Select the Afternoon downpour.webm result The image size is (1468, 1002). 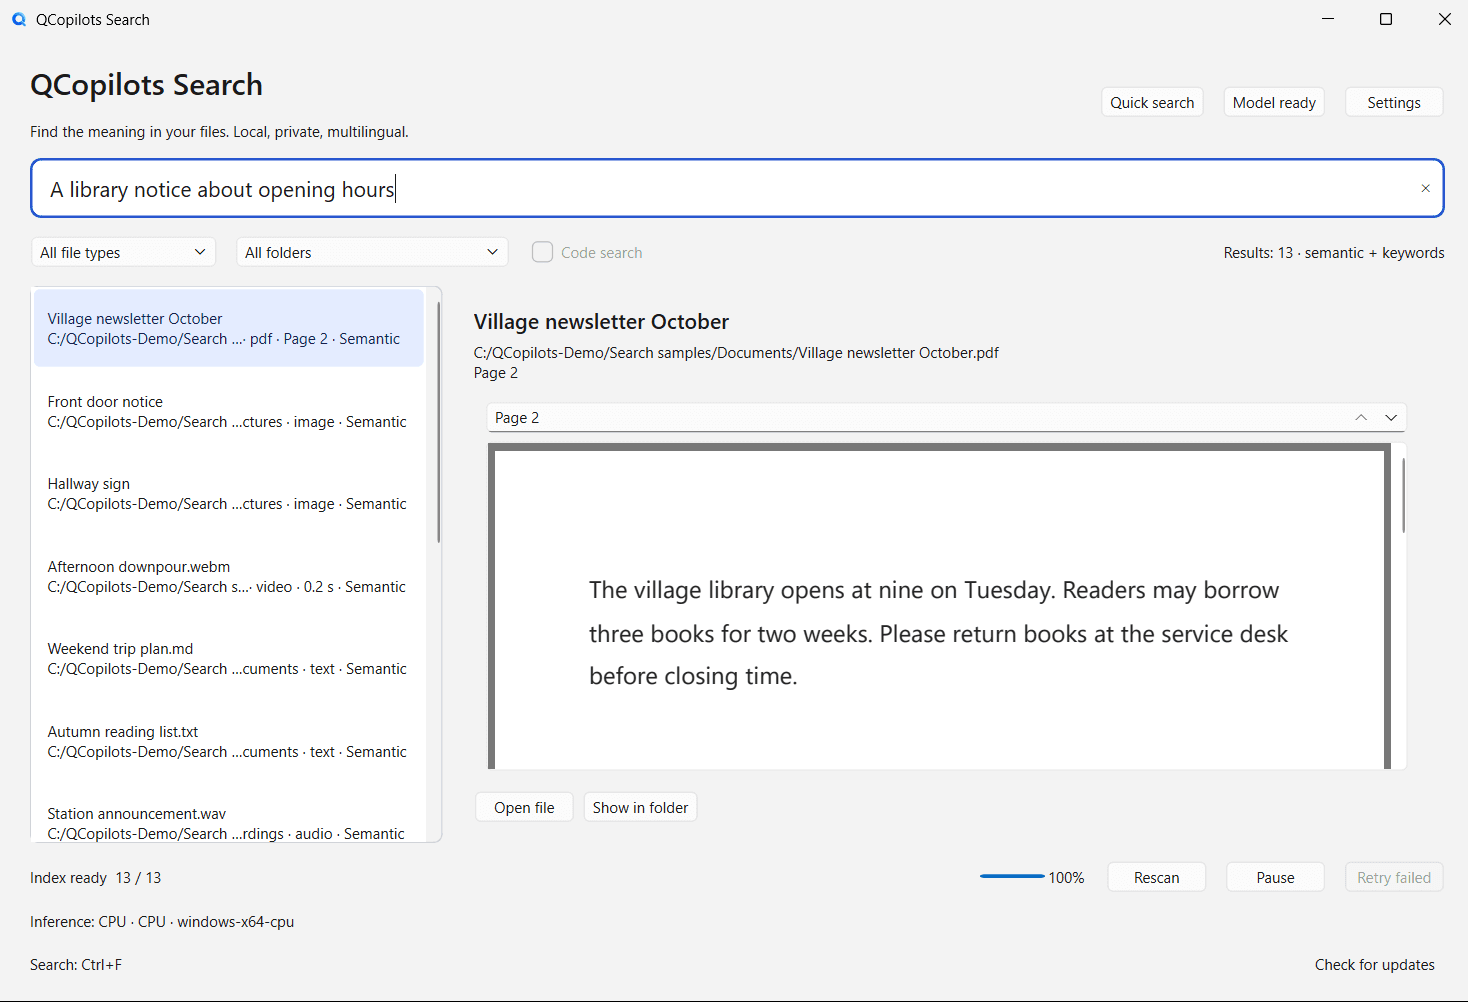[x=229, y=576]
